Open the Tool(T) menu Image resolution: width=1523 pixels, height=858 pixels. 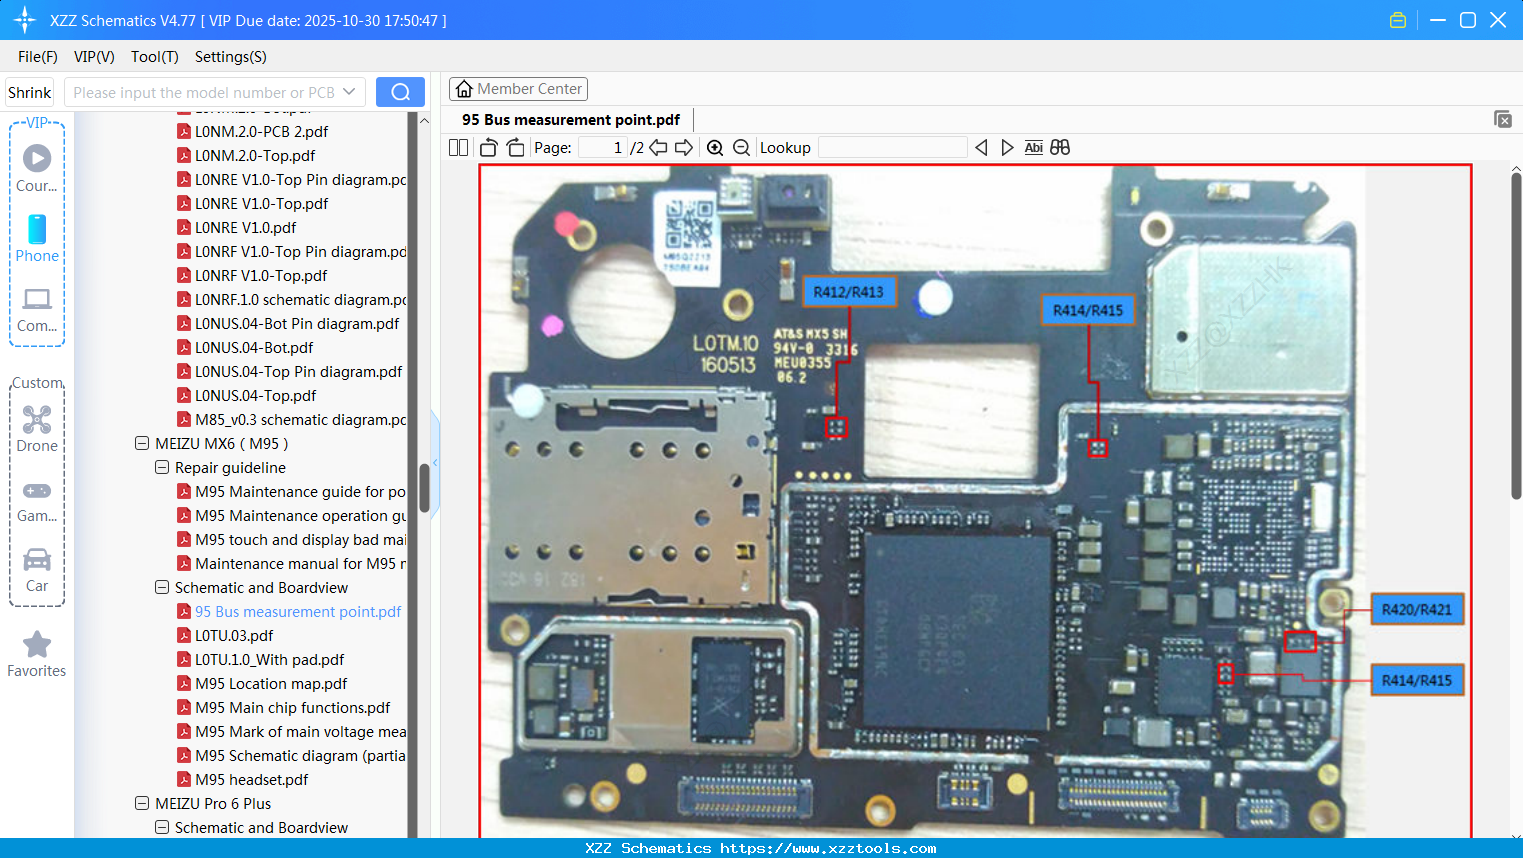(x=154, y=57)
